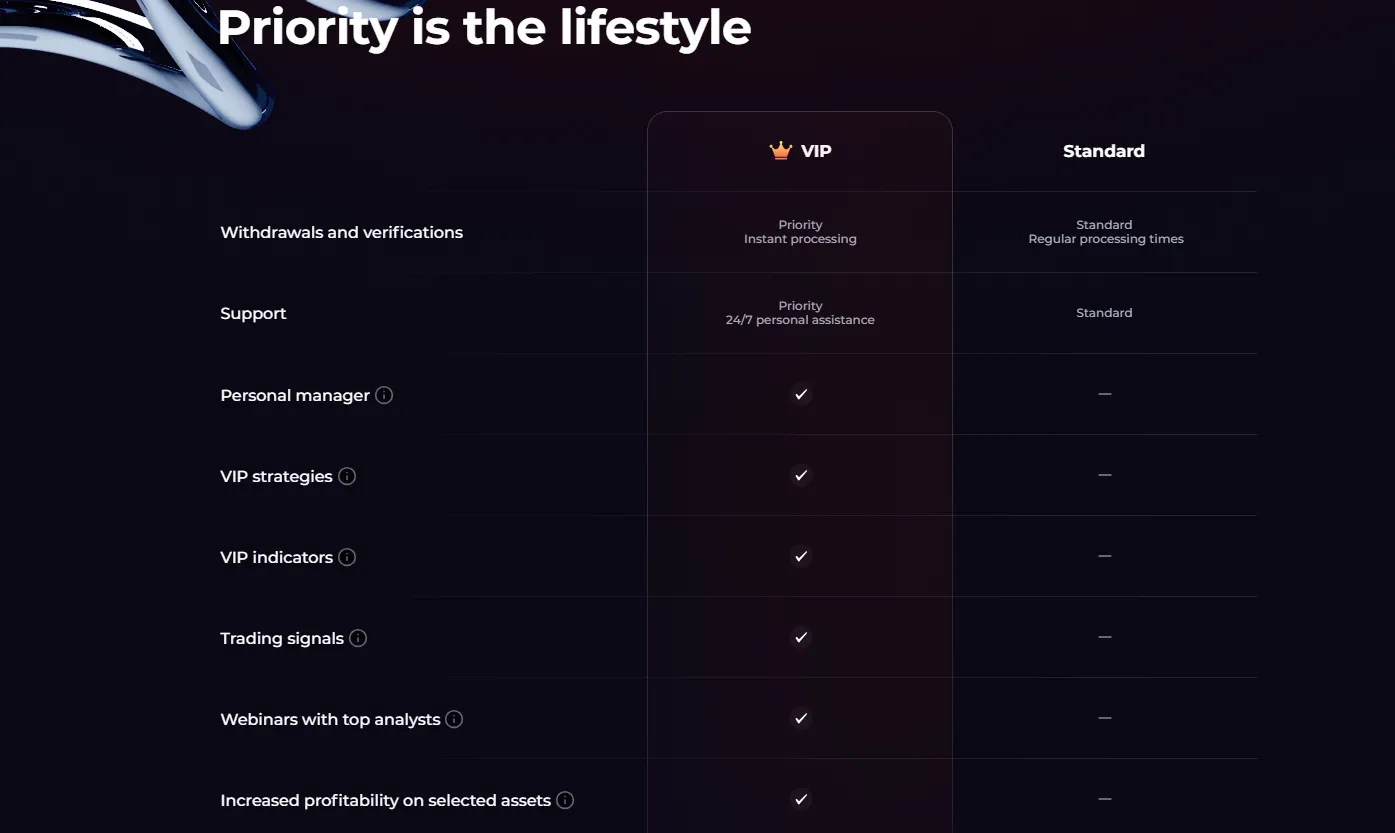Click the VIP crown icon

tap(780, 151)
